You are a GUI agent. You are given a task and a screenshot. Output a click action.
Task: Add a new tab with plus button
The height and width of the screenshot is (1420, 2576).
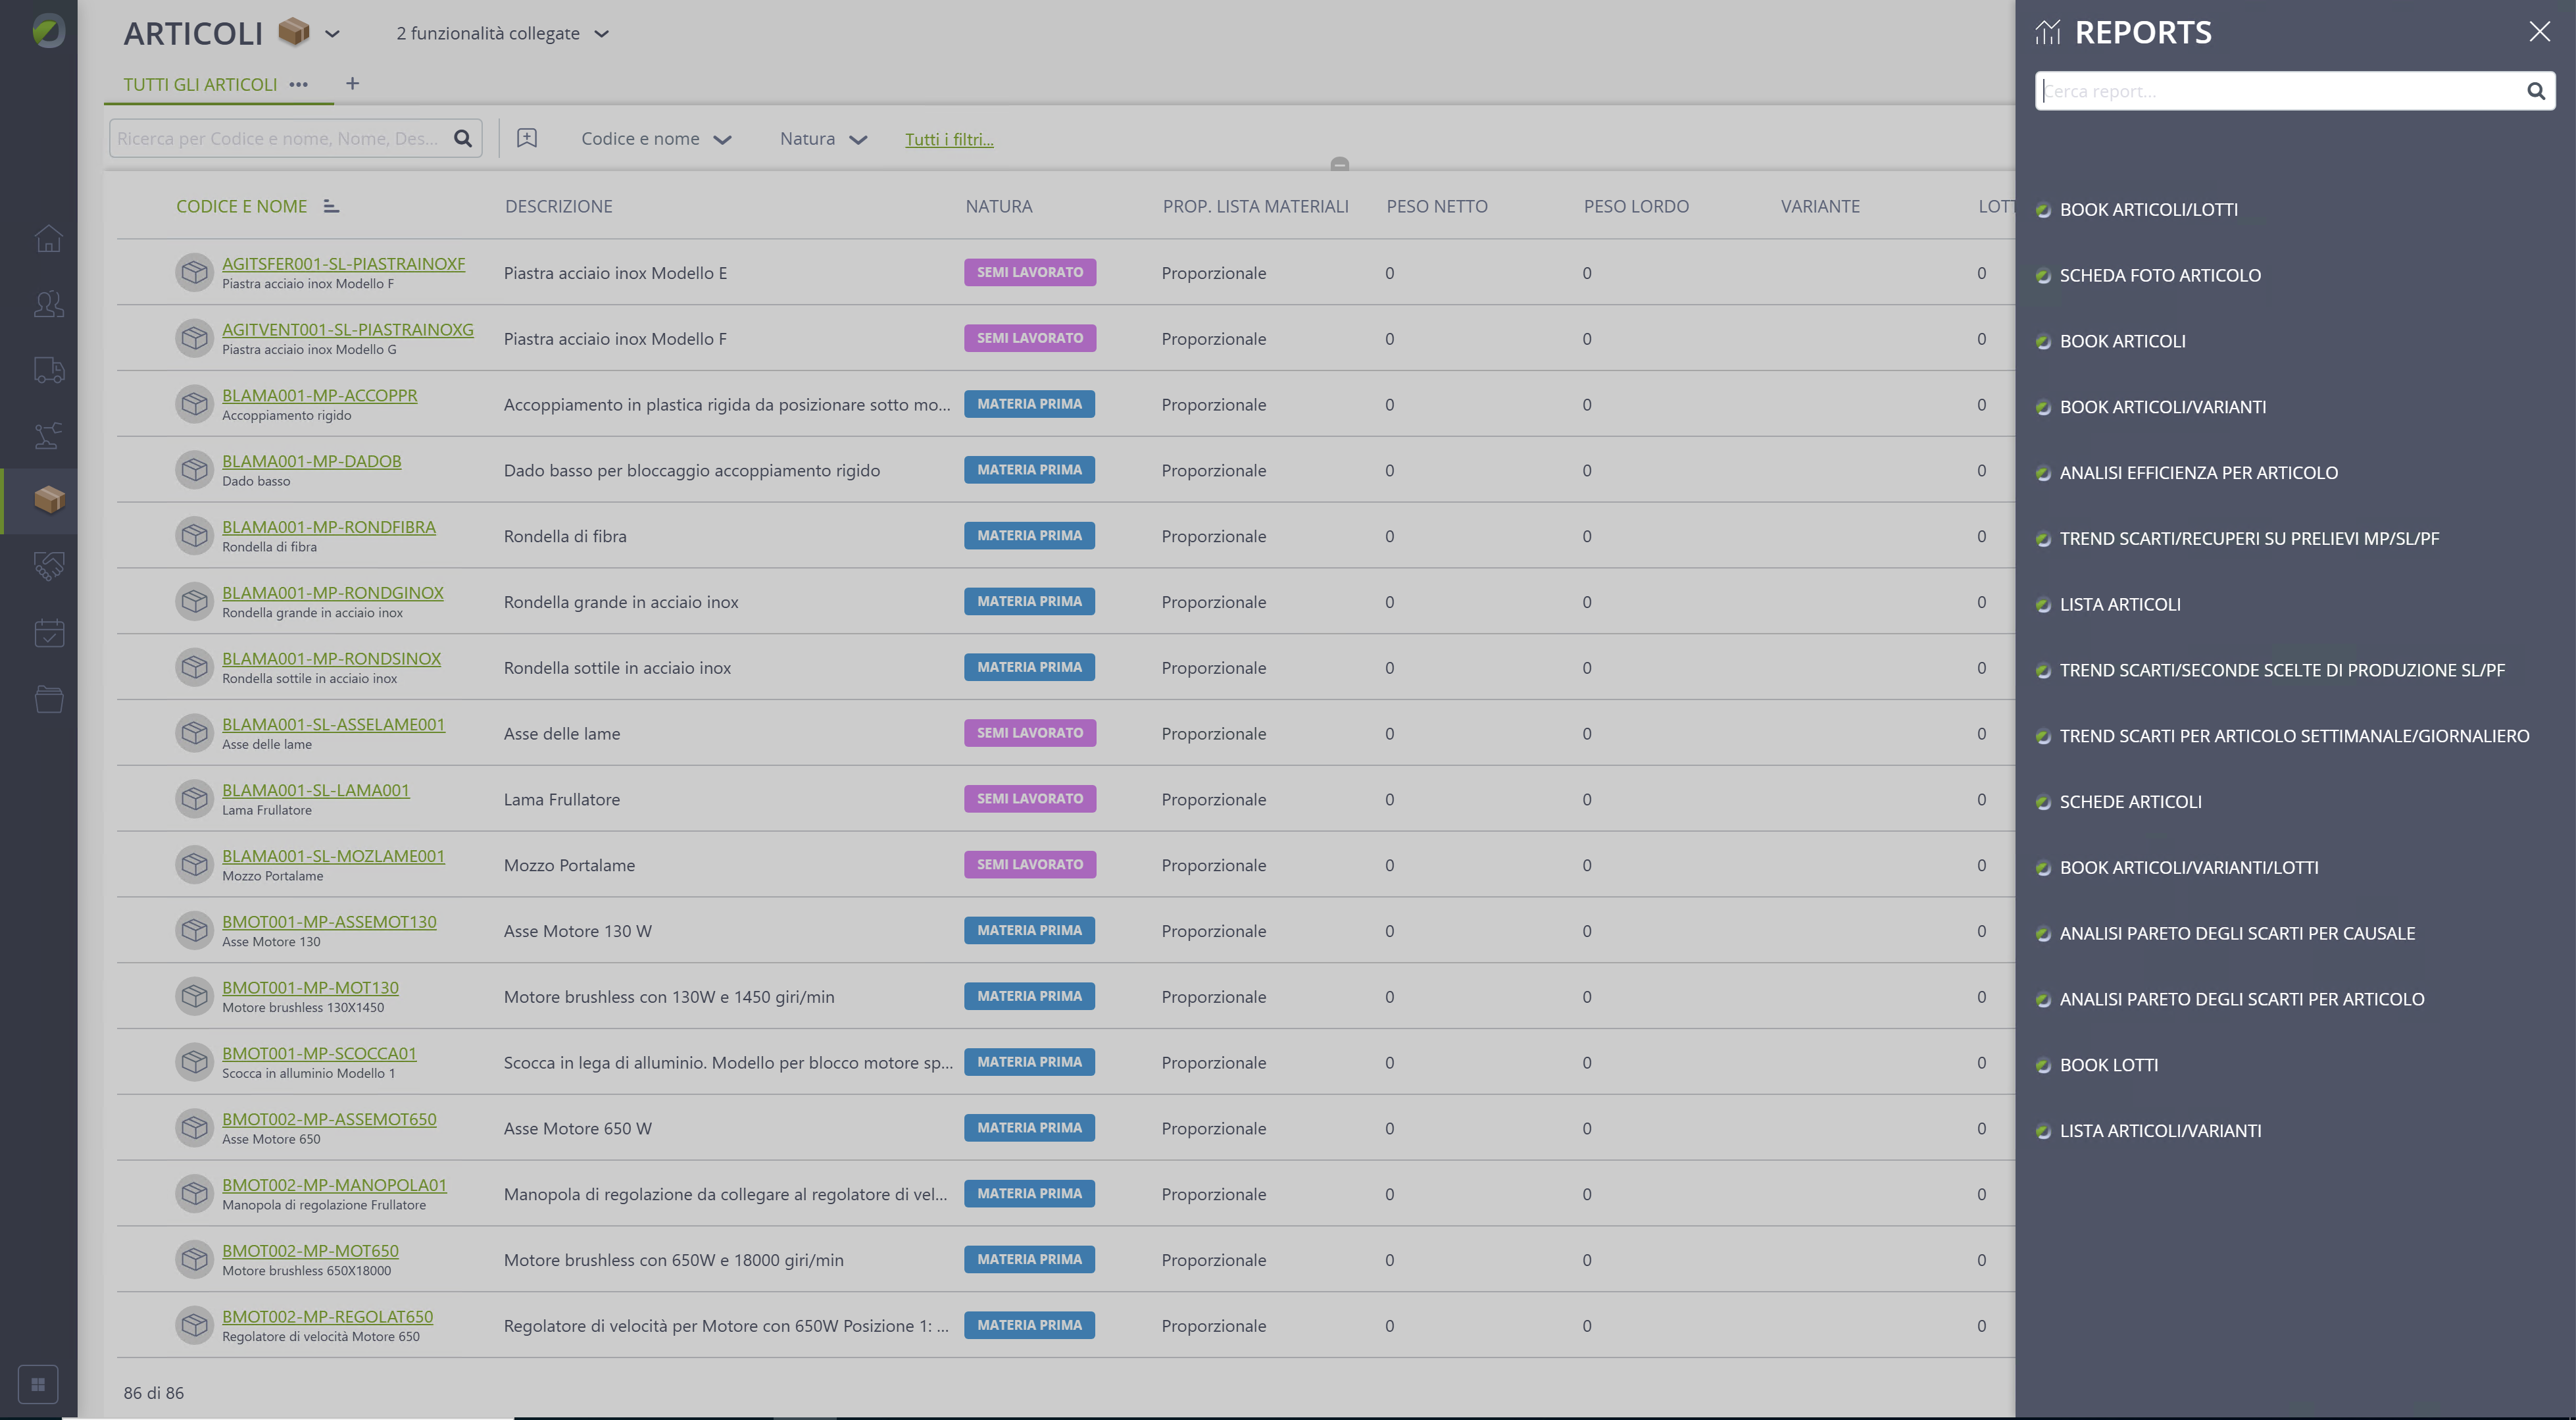coord(352,84)
